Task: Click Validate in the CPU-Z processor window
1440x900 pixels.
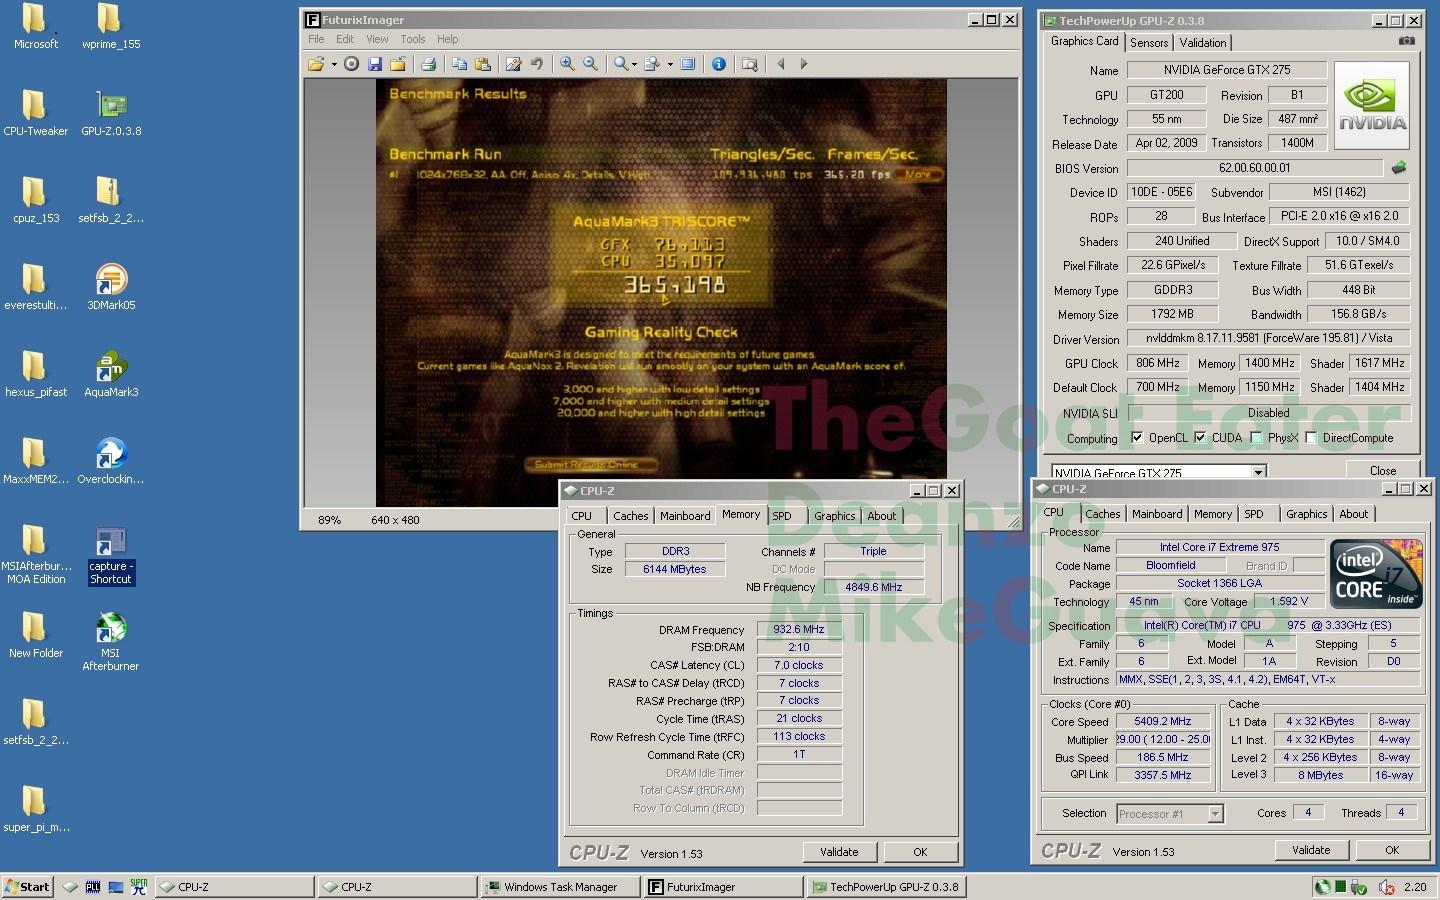Action: [x=1311, y=850]
